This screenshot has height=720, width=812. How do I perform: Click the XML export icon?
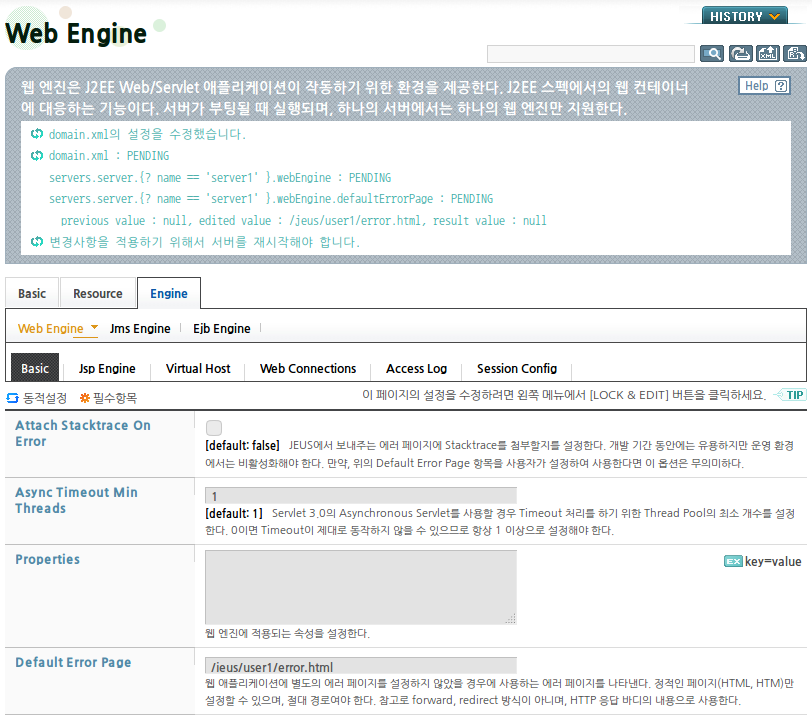767,53
